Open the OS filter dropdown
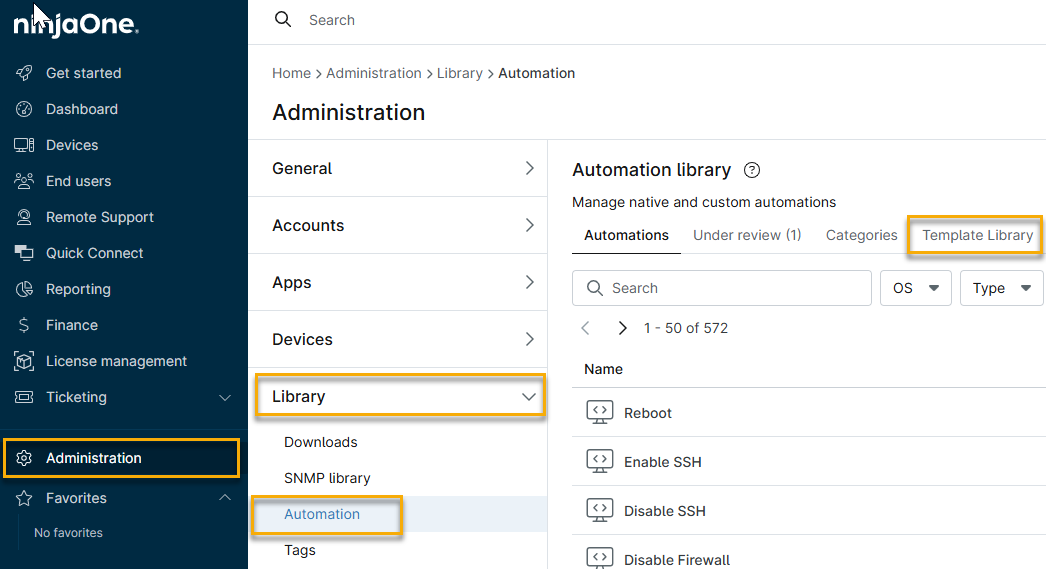This screenshot has width=1046, height=569. [x=915, y=288]
